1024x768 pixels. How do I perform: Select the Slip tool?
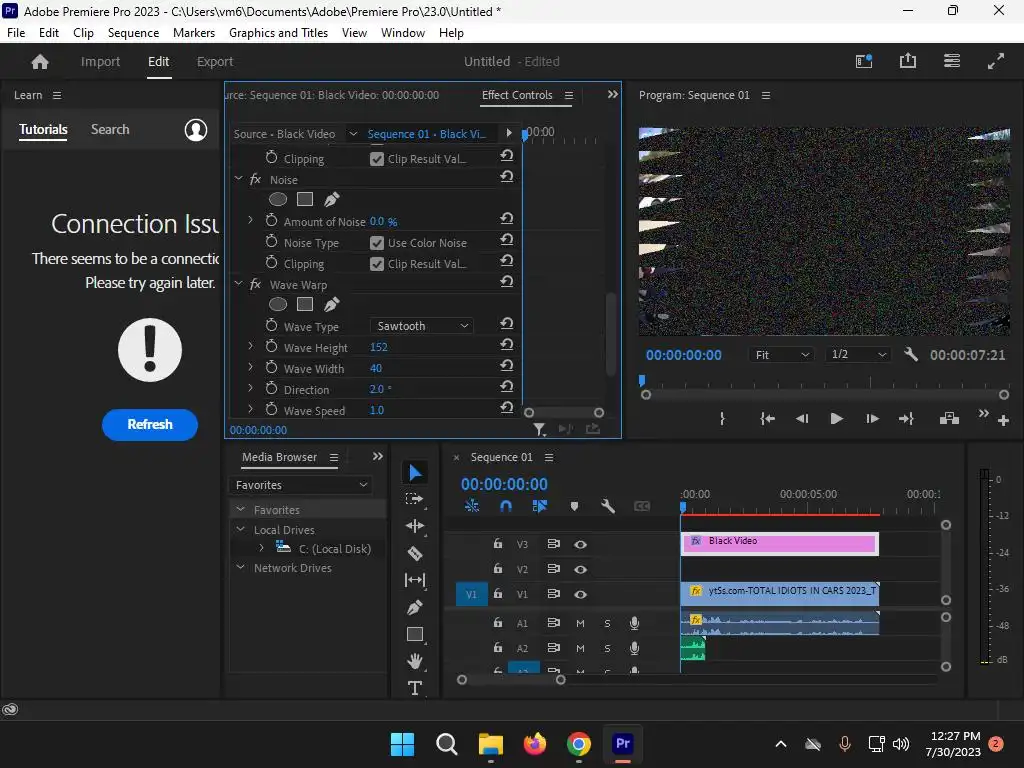(415, 580)
